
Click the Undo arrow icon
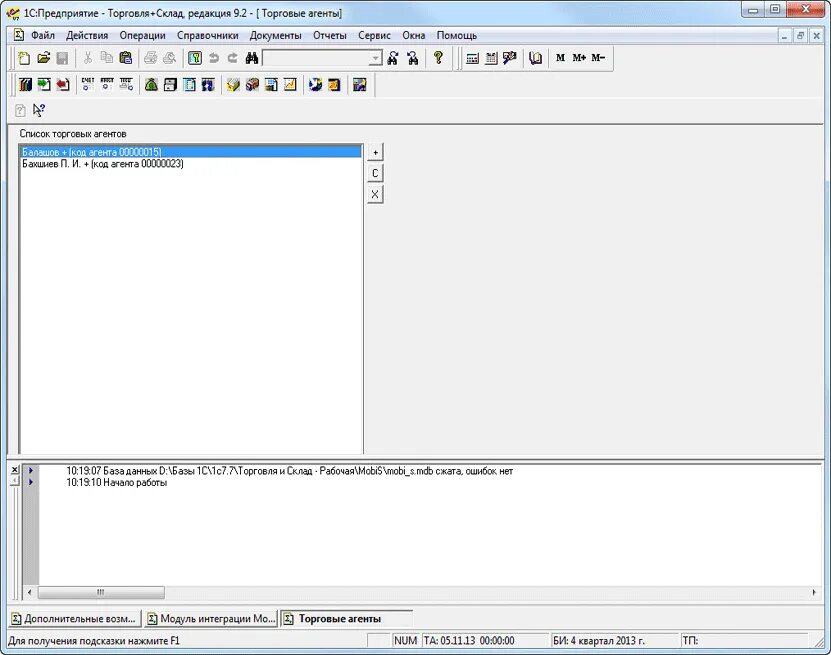coord(214,58)
